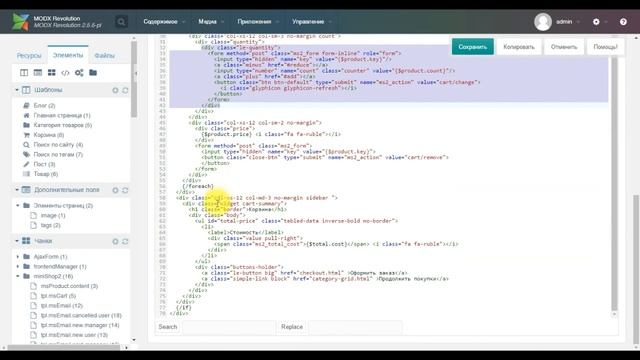This screenshot has height=360, width=640.
Task: Collapse the Дополнительные поля section arrow
Action: [17, 190]
